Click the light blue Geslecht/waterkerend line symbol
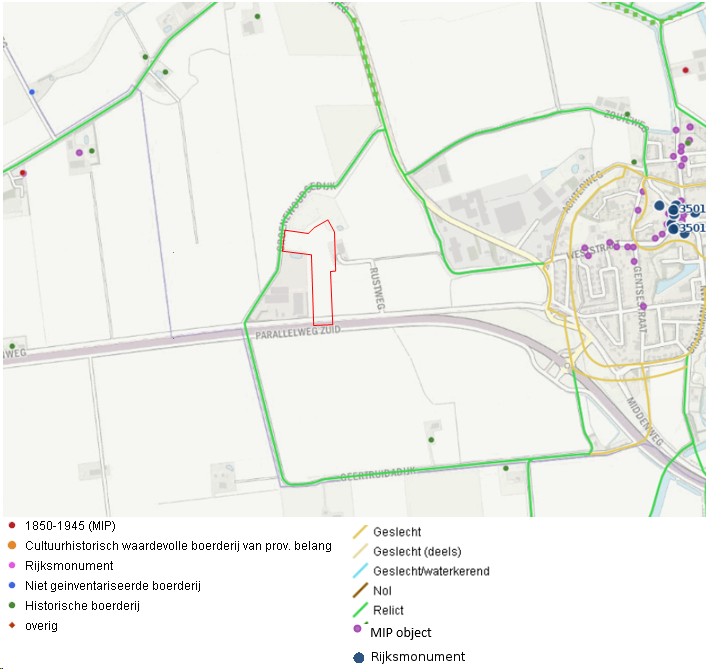Image resolution: width=707 pixels, height=669 pixels. click(x=360, y=571)
